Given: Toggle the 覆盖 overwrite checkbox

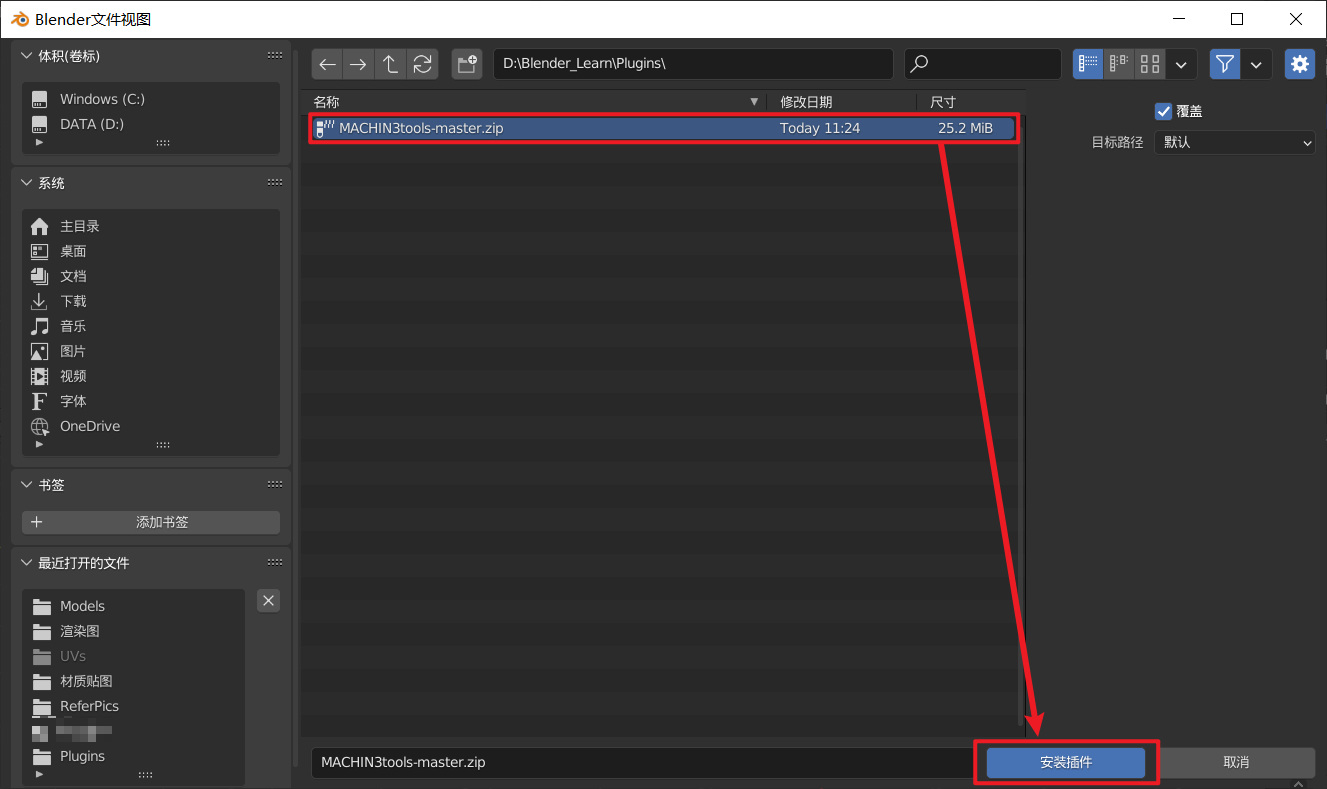Looking at the screenshot, I should point(1163,112).
